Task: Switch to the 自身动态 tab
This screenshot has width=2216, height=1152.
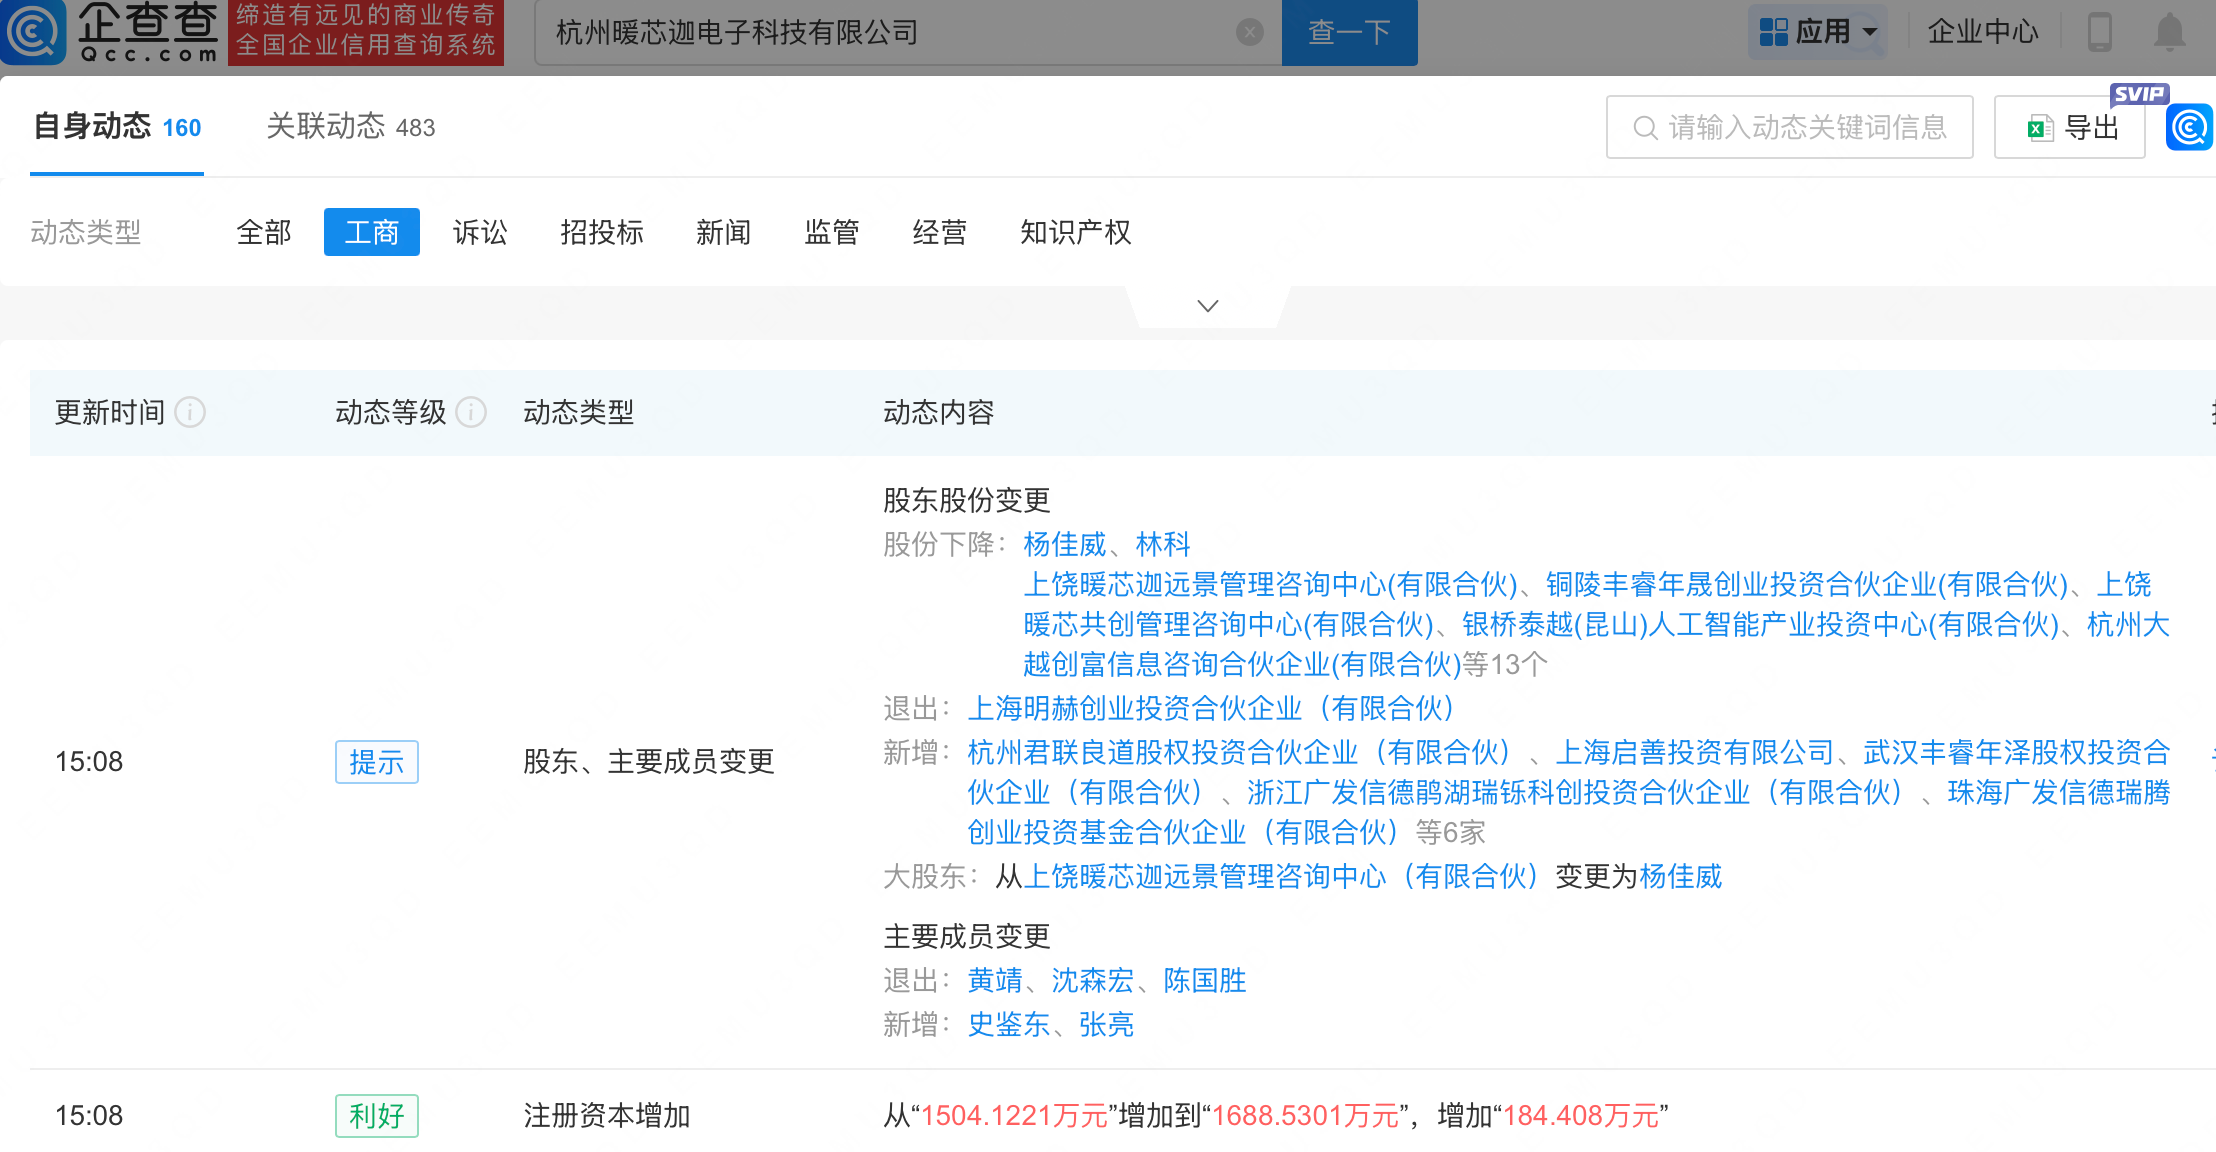Action: point(117,127)
